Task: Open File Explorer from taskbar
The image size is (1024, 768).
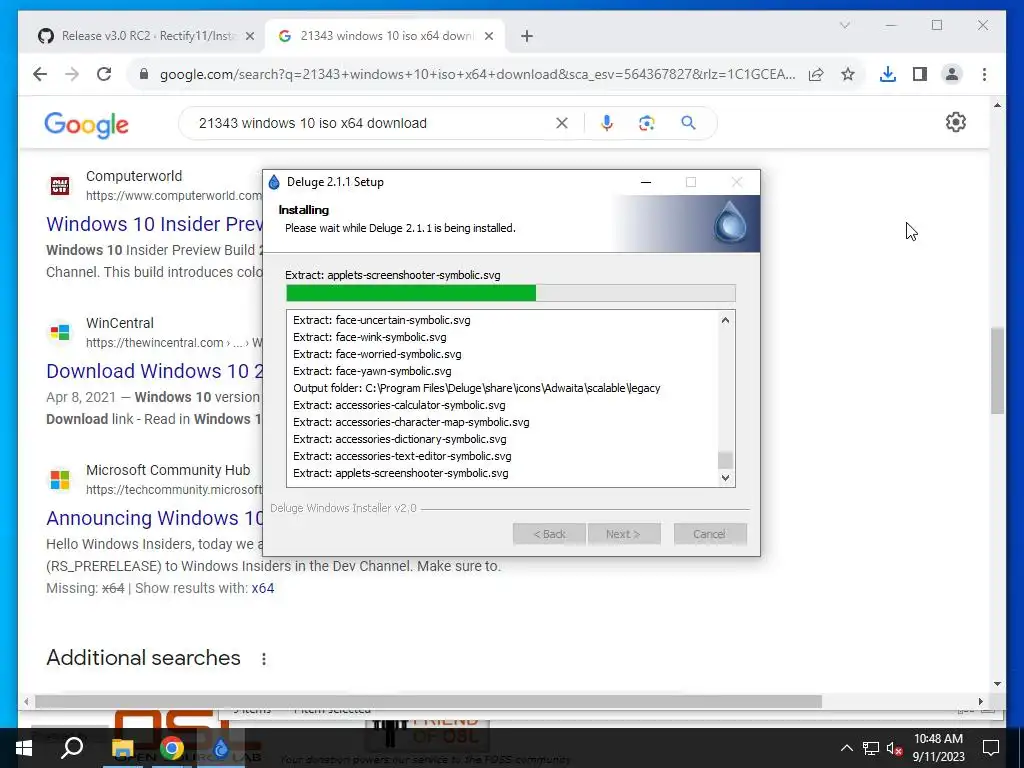Action: [122, 748]
